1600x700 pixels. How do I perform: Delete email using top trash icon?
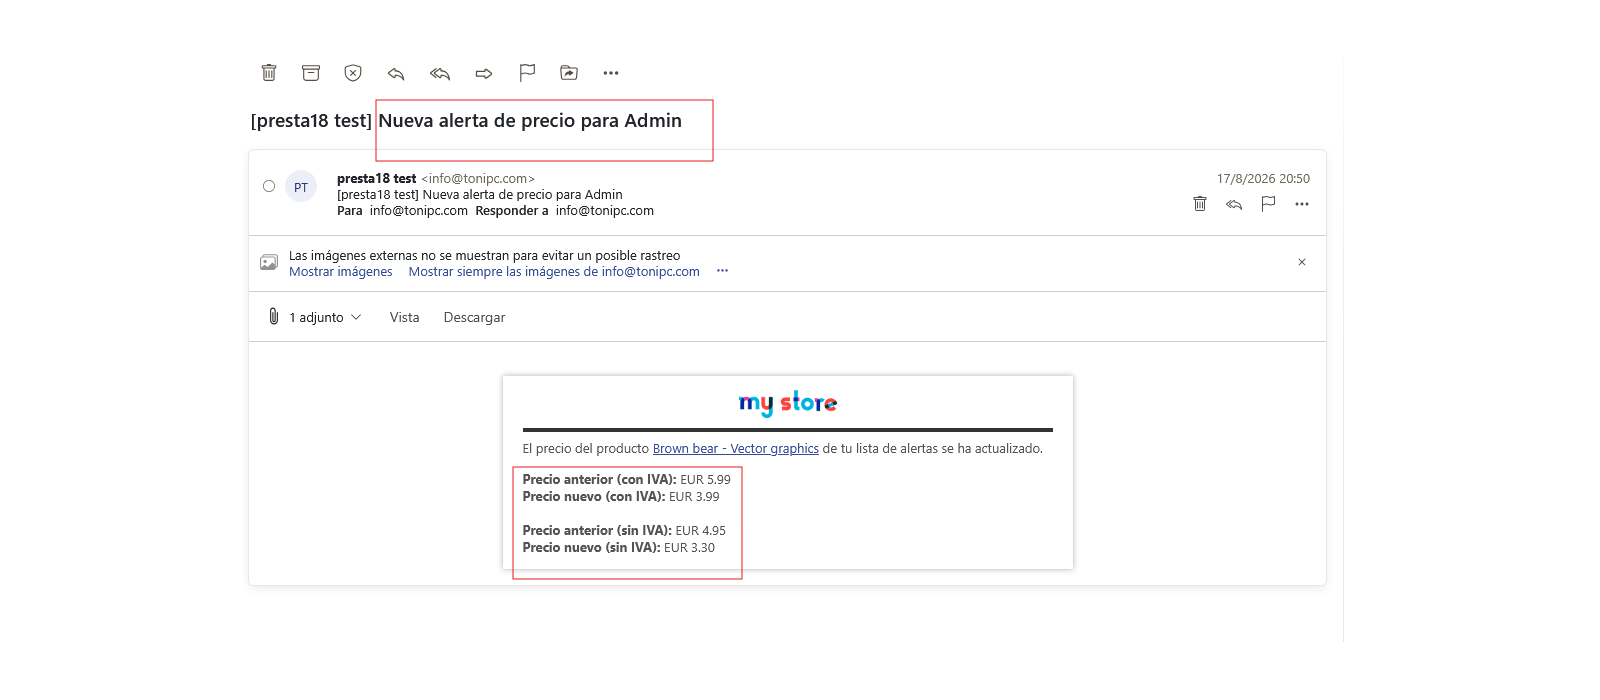click(269, 73)
